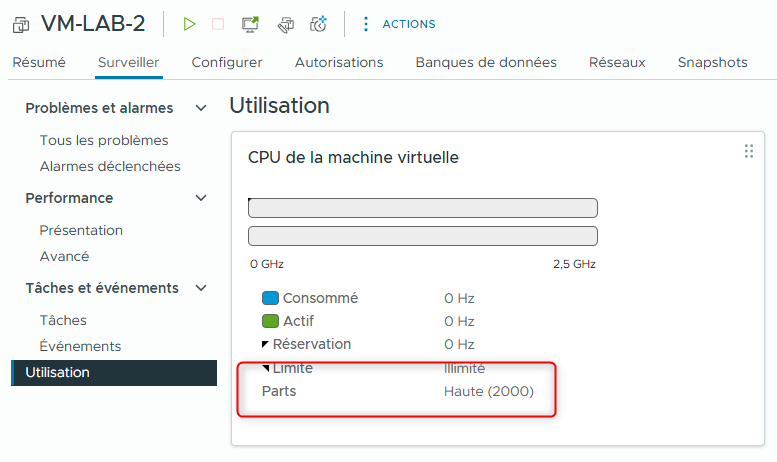This screenshot has width=777, height=462.
Task: Open the Configurer tab
Action: click(227, 62)
